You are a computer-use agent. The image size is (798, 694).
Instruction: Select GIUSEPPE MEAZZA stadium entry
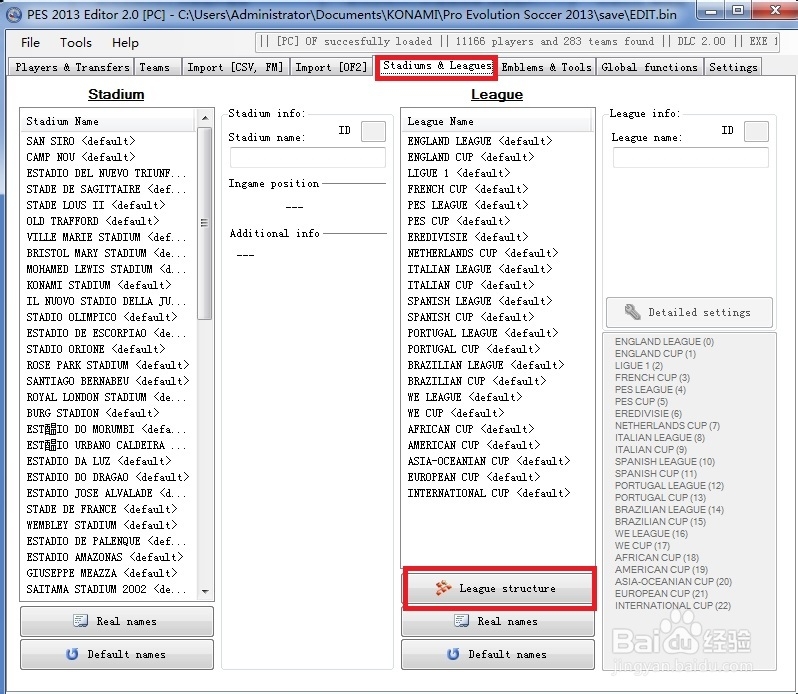(102, 573)
